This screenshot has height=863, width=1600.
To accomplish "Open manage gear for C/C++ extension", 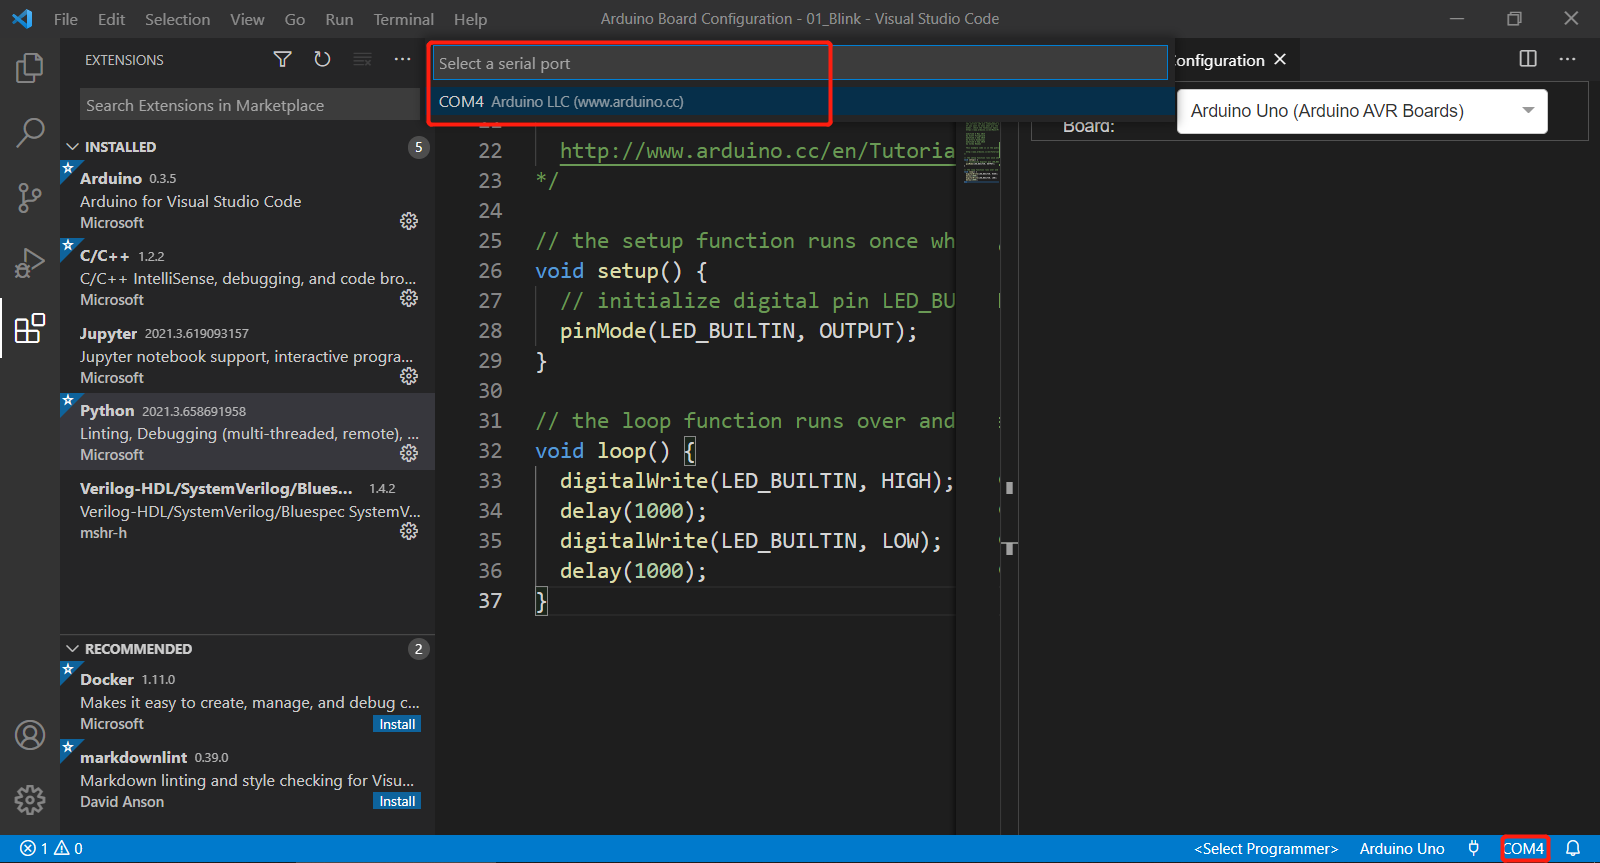I will (409, 298).
